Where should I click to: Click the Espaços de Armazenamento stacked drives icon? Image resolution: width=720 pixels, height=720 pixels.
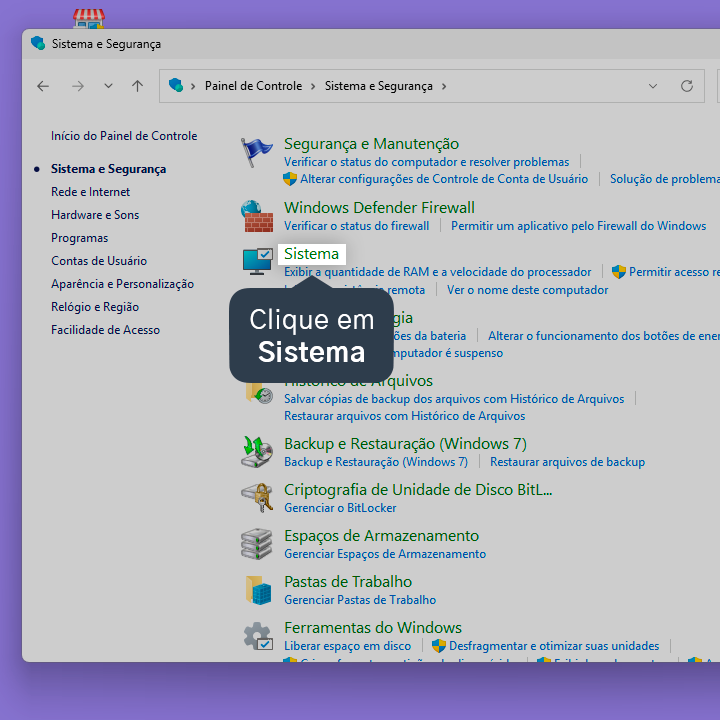(257, 544)
